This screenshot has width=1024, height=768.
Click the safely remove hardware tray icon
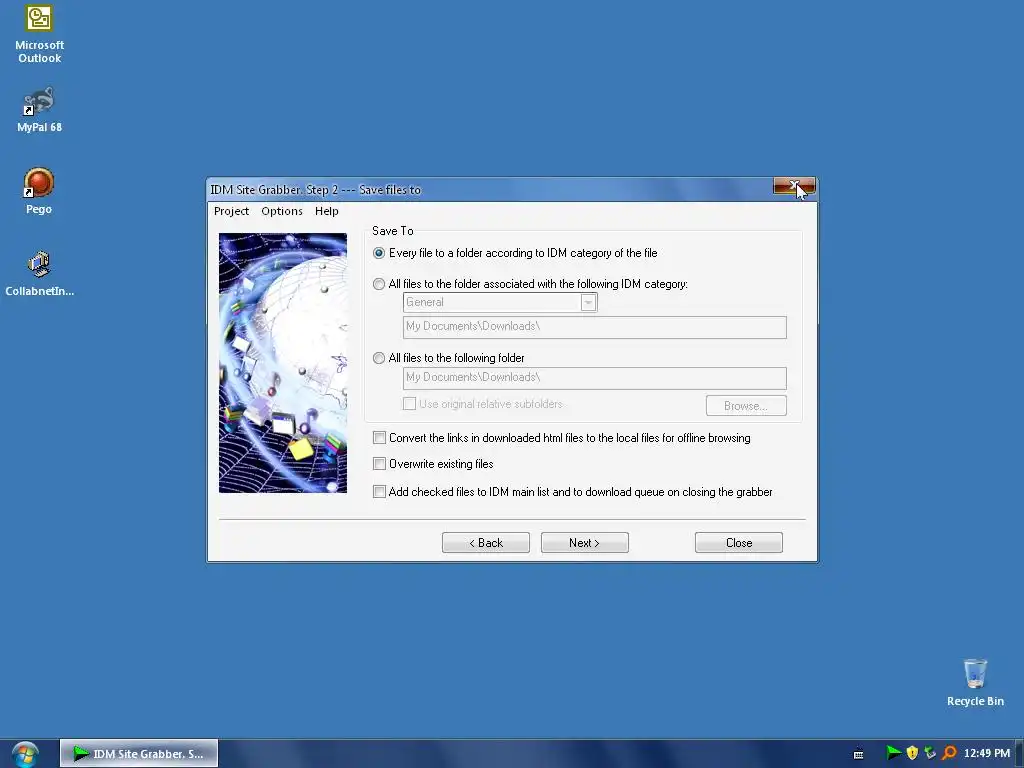[x=930, y=753]
